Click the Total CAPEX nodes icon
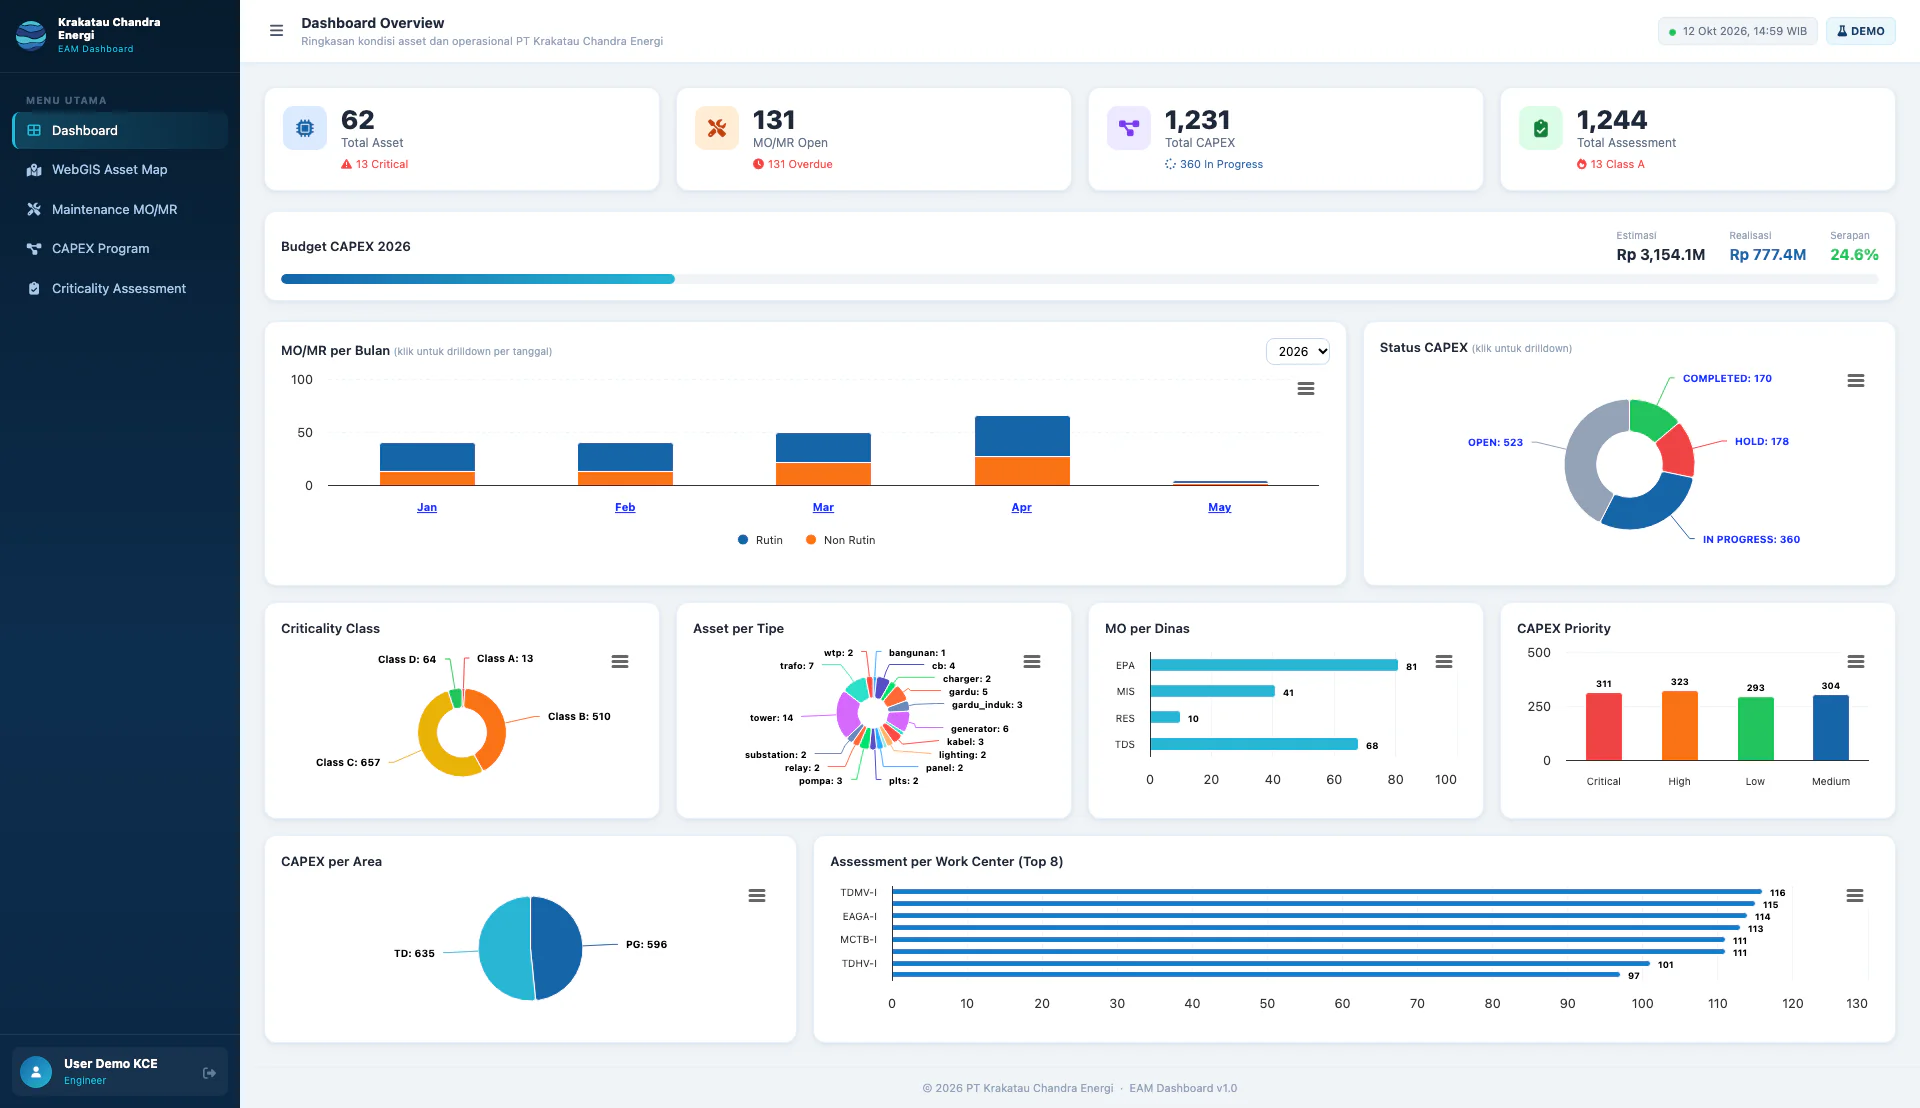 1129,128
